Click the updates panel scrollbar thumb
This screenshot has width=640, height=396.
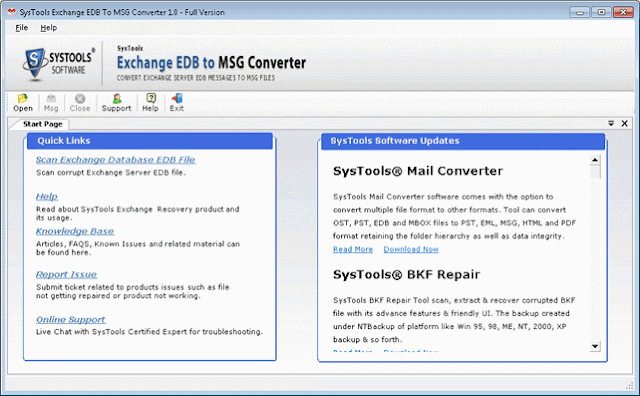tap(595, 171)
